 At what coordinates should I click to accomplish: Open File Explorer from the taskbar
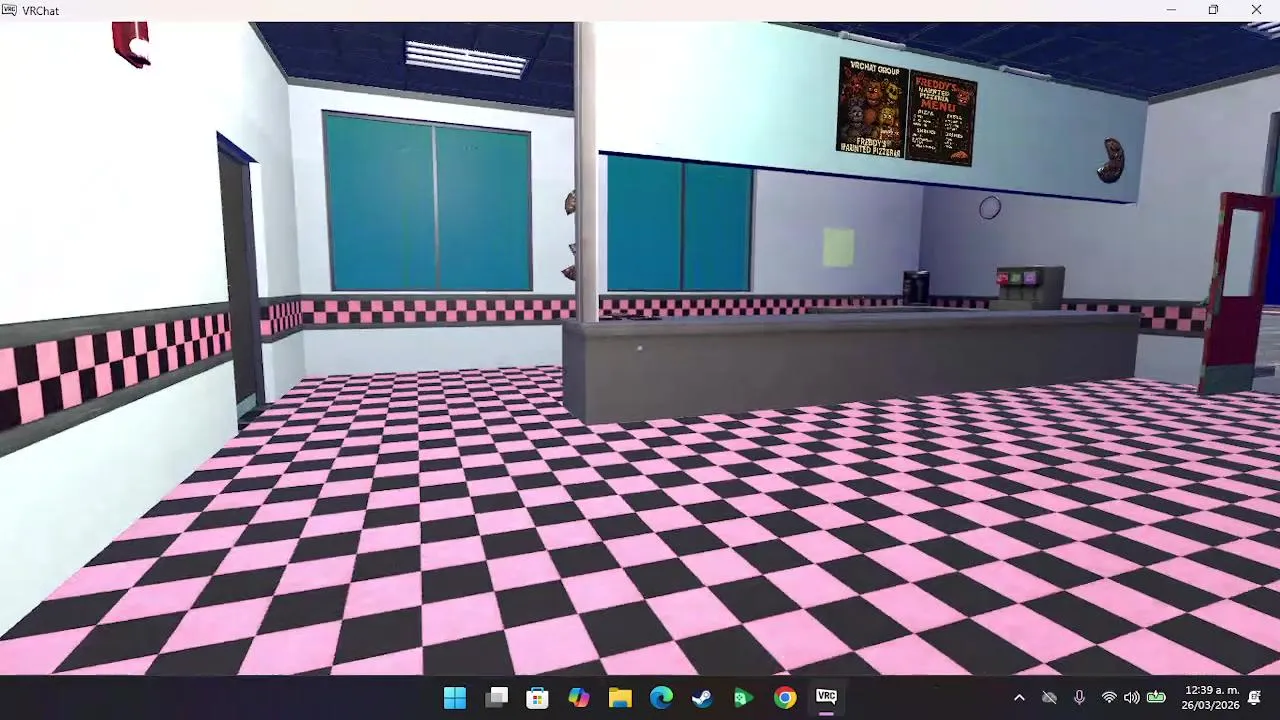click(620, 697)
